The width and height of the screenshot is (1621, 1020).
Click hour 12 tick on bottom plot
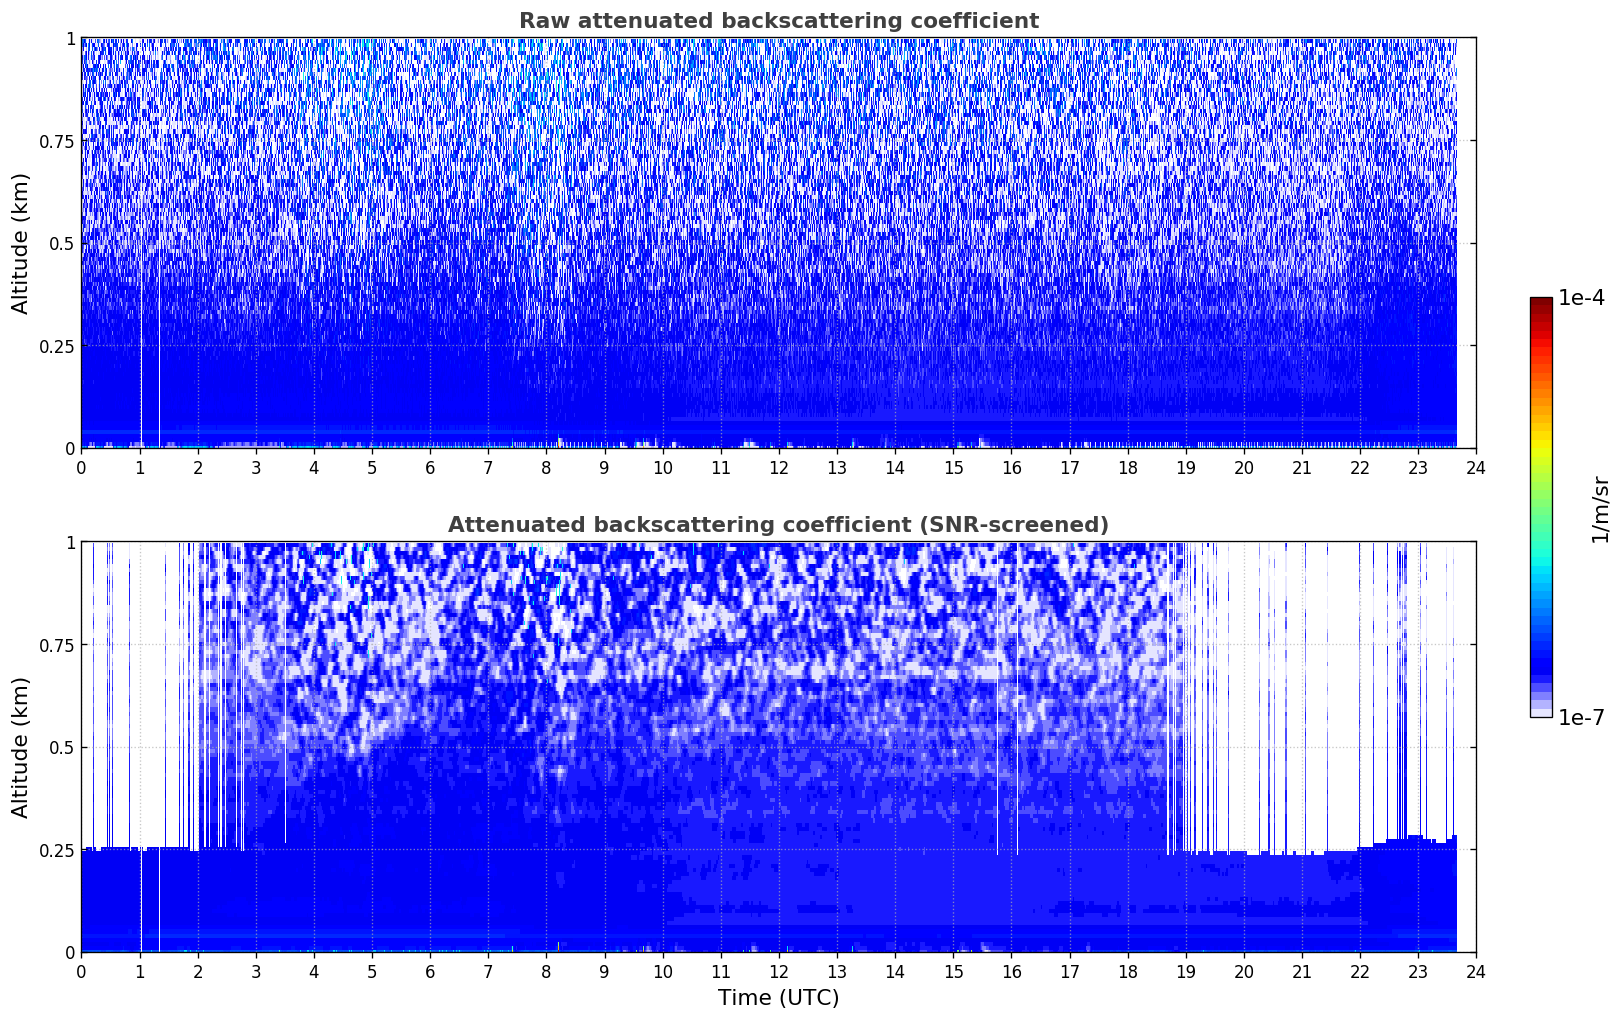pos(778,971)
